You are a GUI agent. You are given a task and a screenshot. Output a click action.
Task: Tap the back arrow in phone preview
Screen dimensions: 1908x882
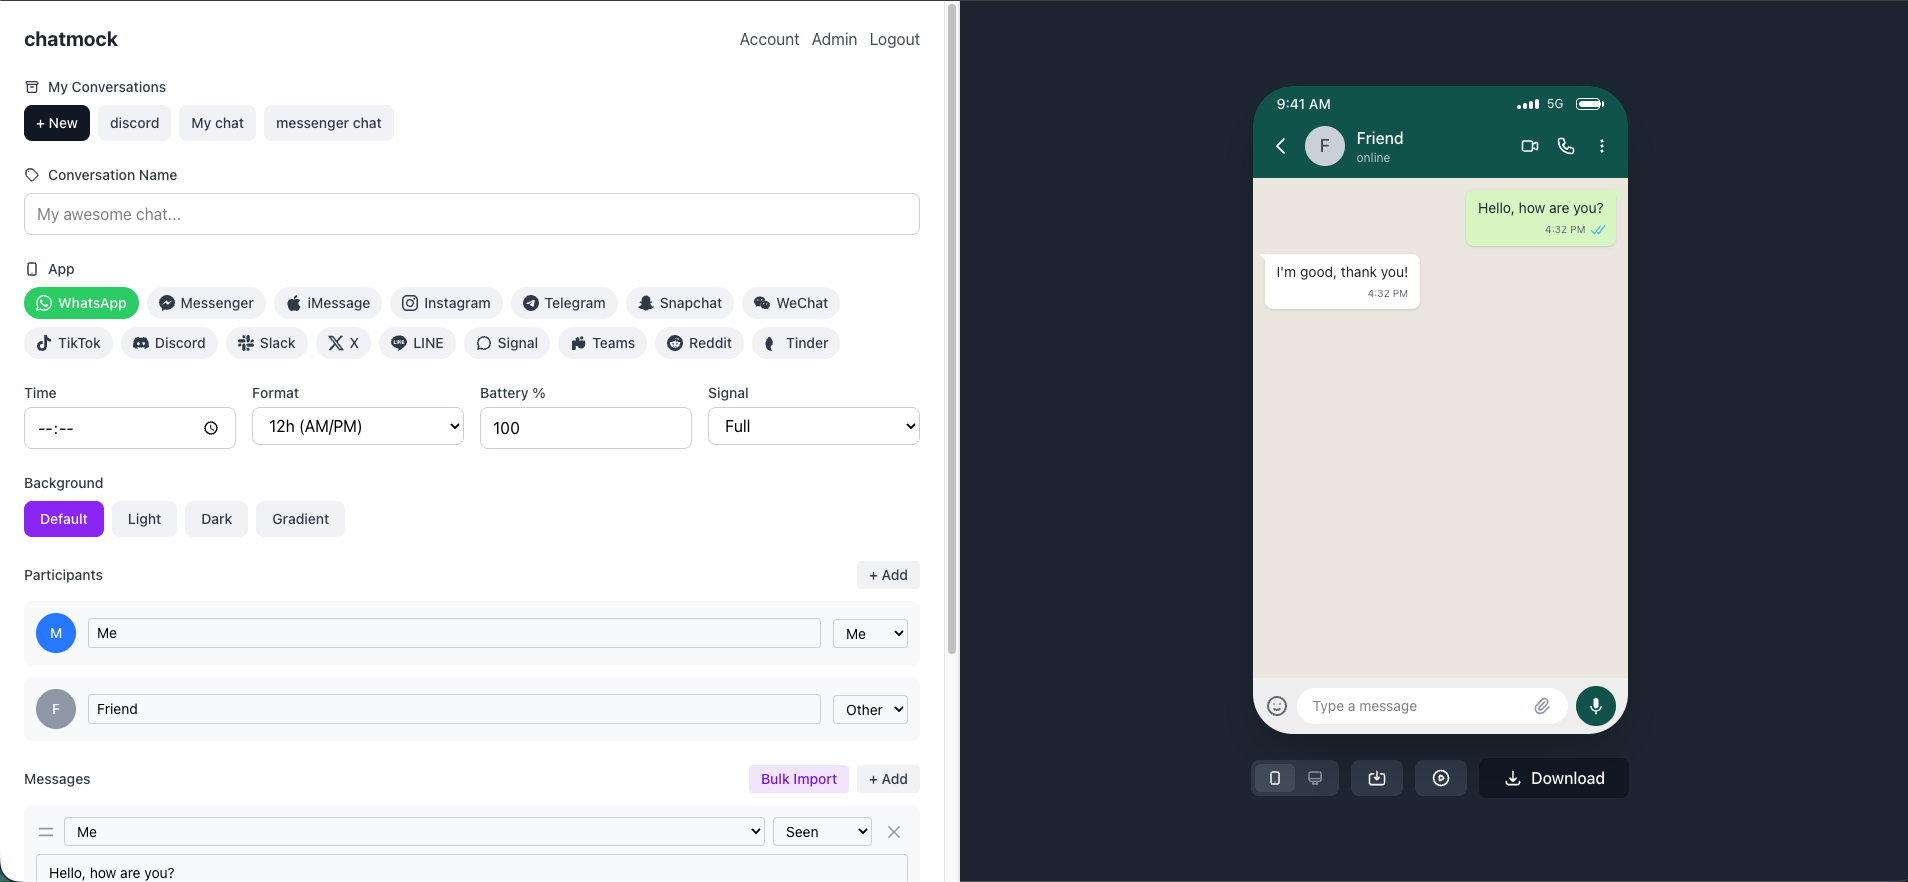(1281, 146)
